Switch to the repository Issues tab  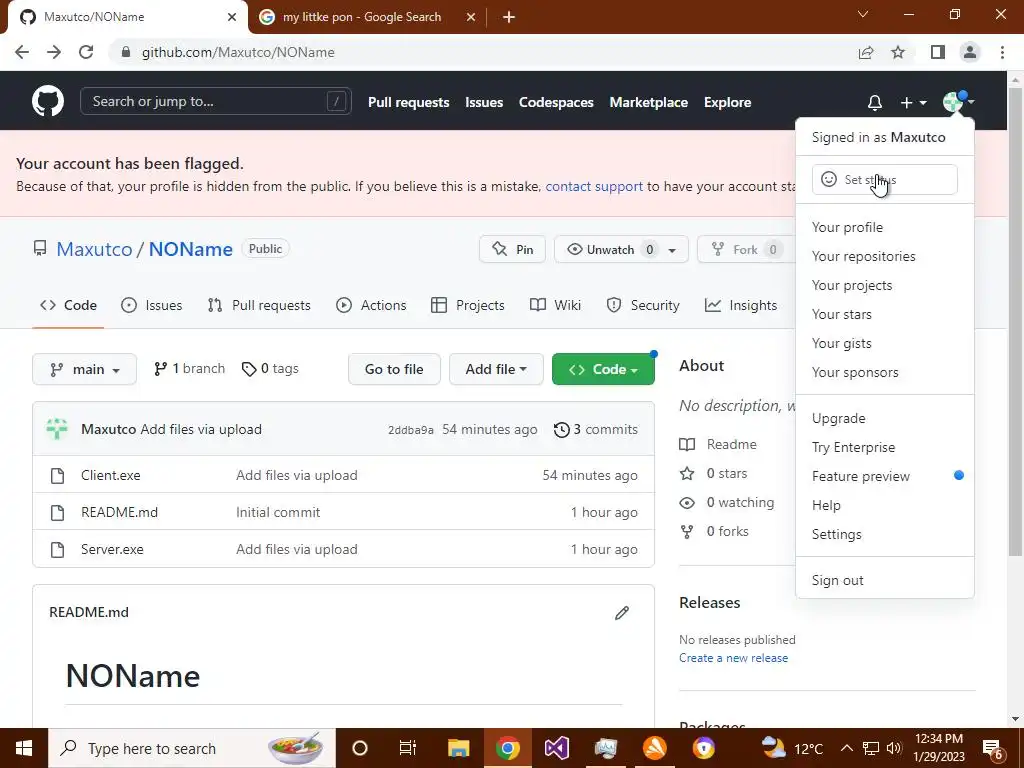pyautogui.click(x=152, y=306)
